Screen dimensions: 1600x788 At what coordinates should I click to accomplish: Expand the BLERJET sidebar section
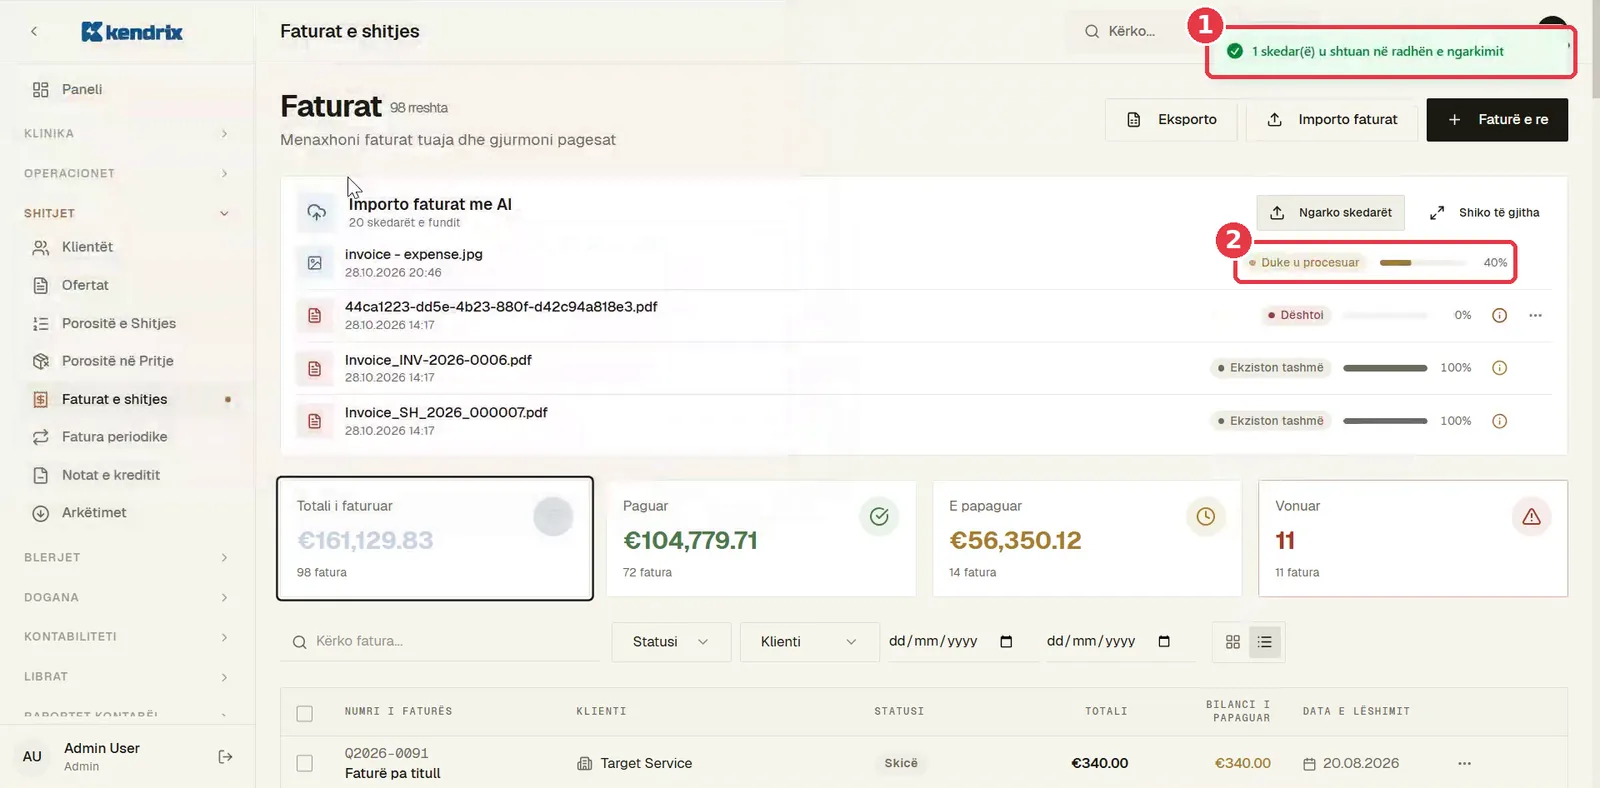tap(127, 557)
